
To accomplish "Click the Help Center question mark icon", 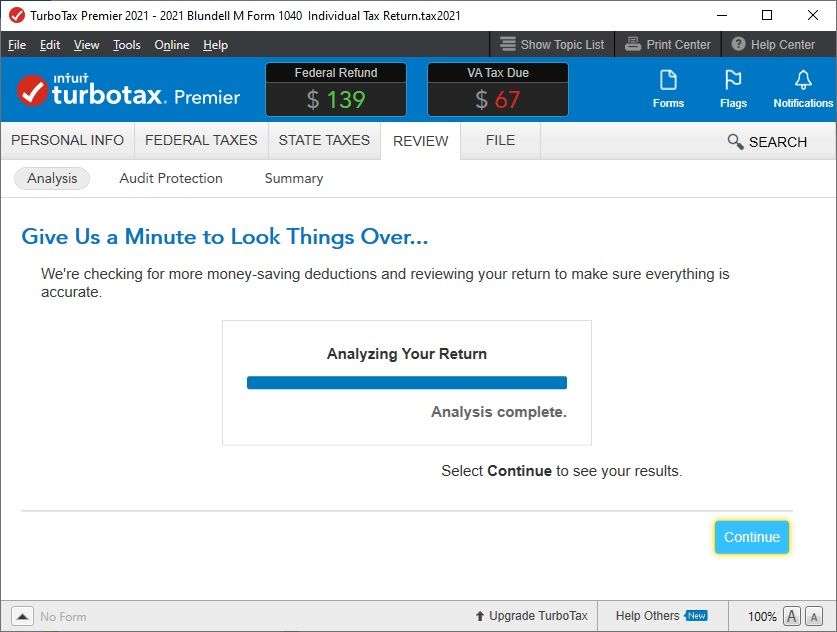I will 738,44.
